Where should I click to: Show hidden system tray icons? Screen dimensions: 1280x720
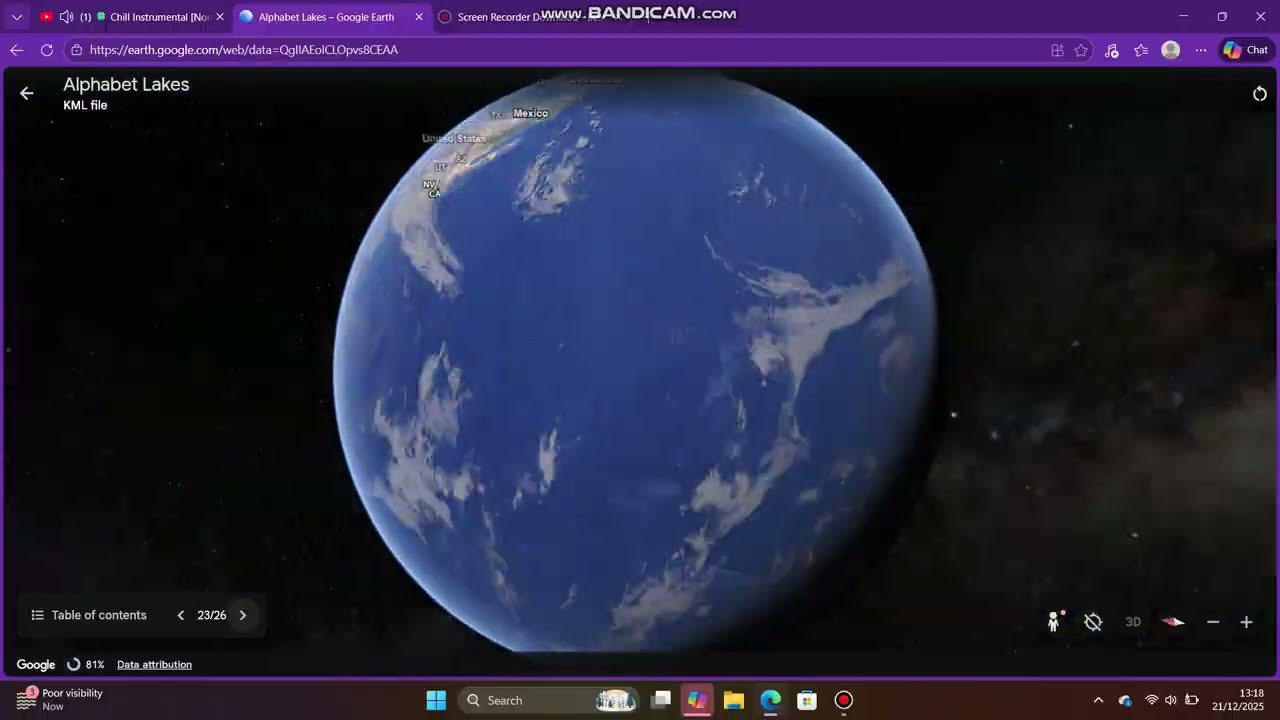[1098, 700]
